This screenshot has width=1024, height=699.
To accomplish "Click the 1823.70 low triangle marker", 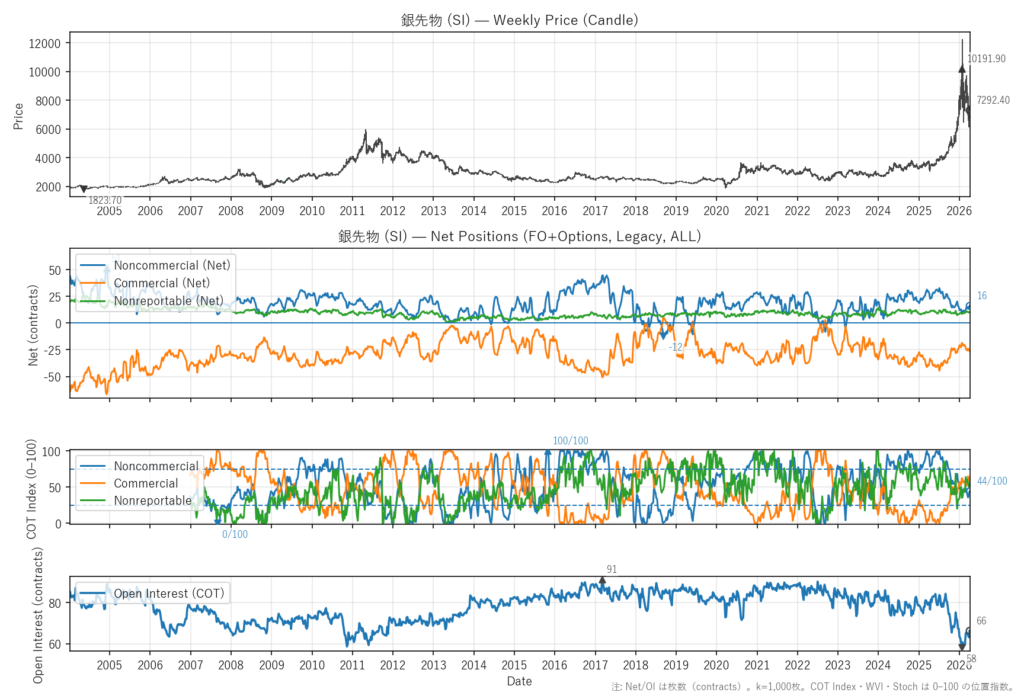I will pyautogui.click(x=83, y=189).
